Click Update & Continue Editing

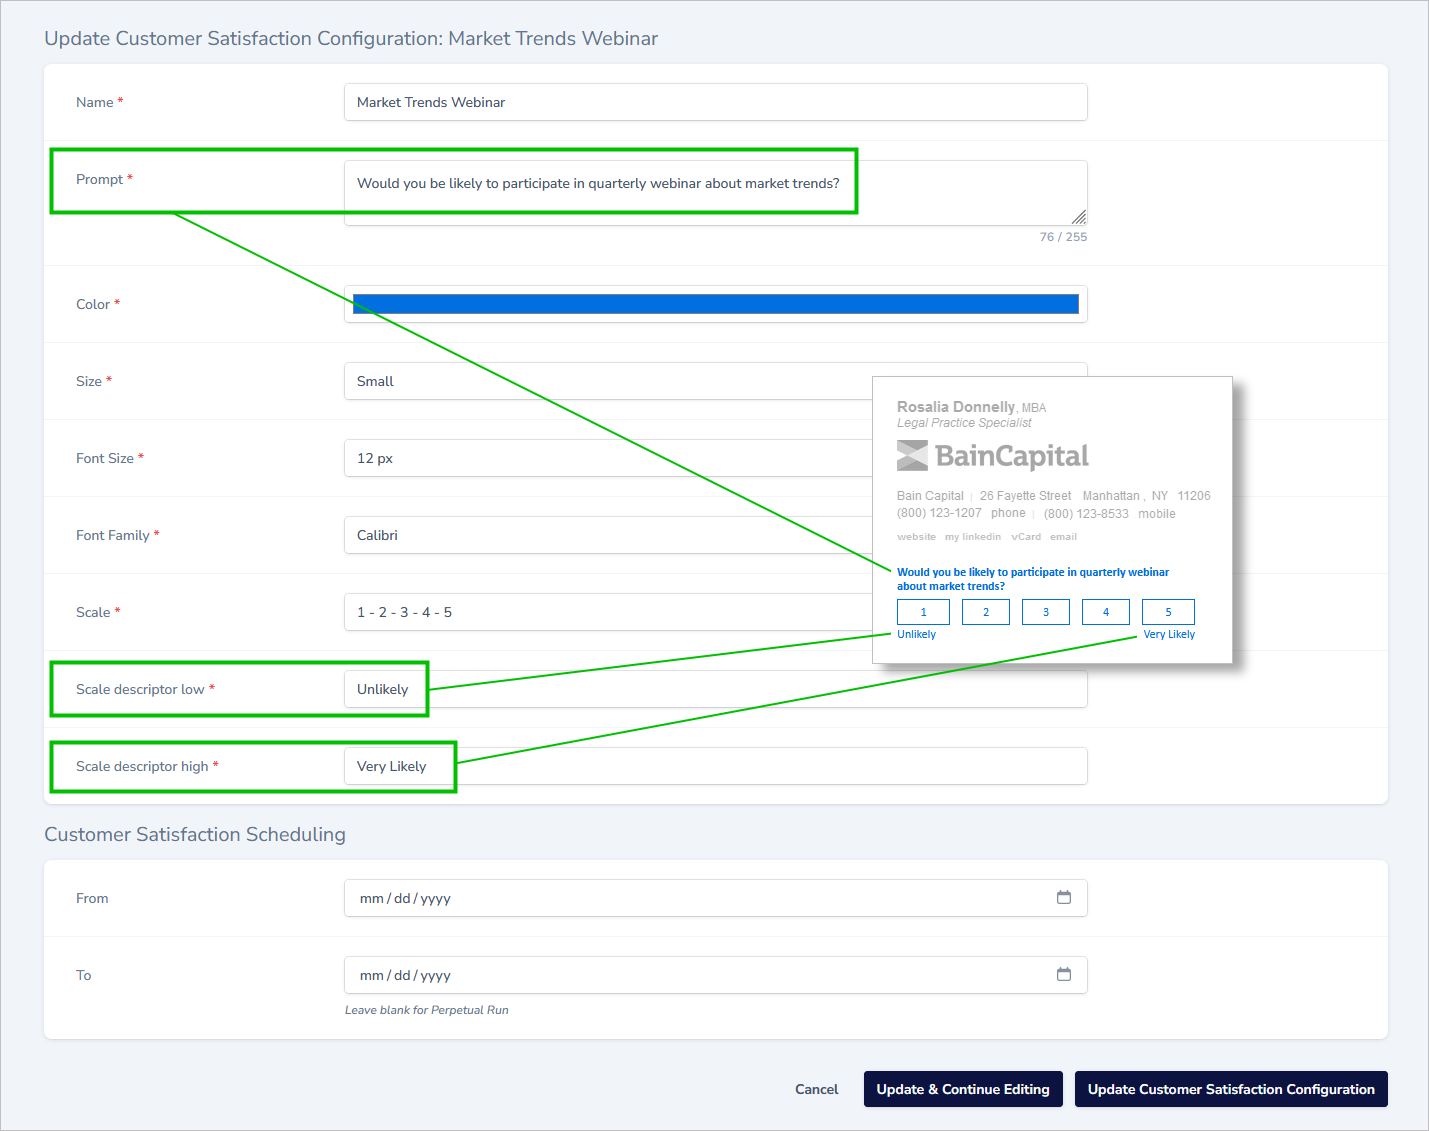[962, 1089]
